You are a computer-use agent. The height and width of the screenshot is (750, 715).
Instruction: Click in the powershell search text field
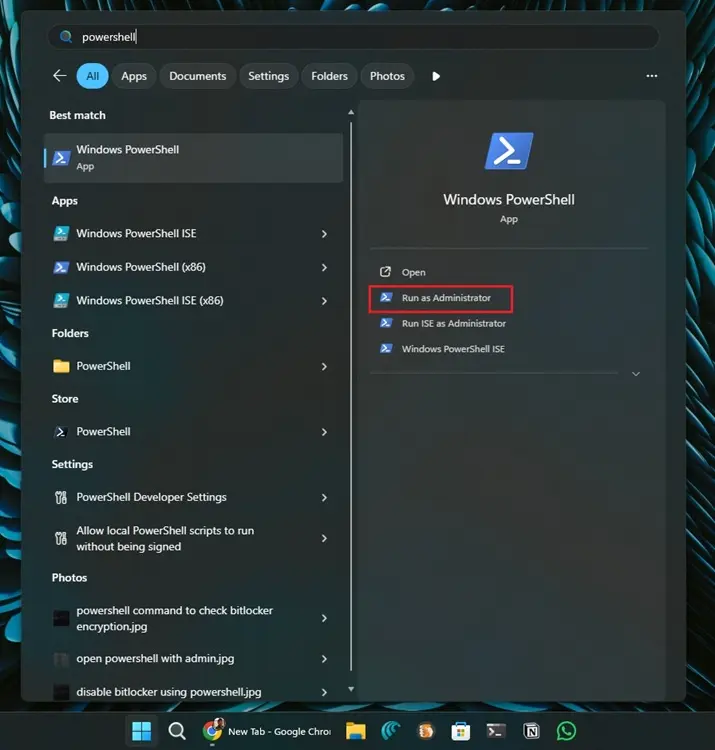coord(354,37)
